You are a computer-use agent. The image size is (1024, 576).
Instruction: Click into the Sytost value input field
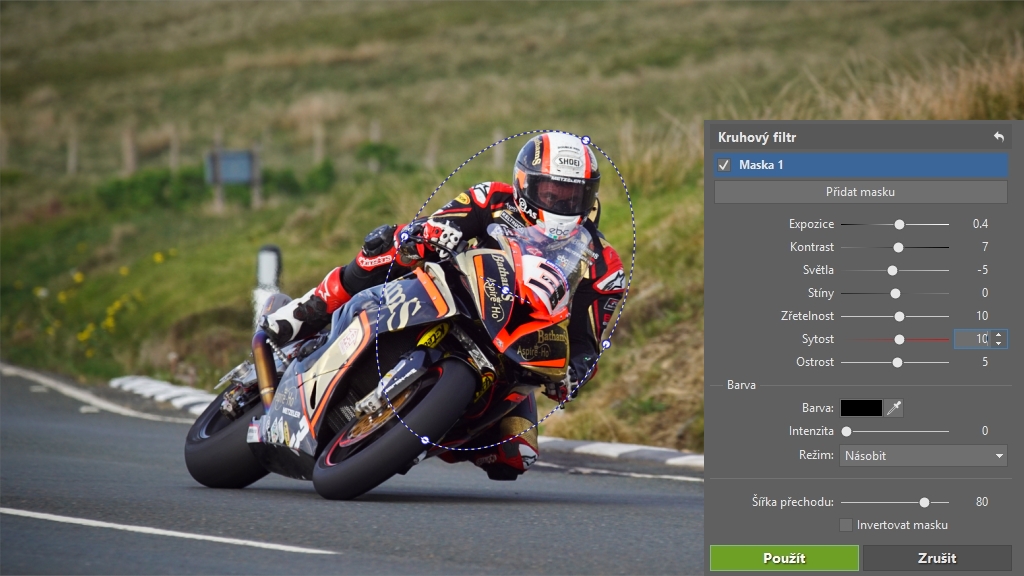click(x=970, y=339)
